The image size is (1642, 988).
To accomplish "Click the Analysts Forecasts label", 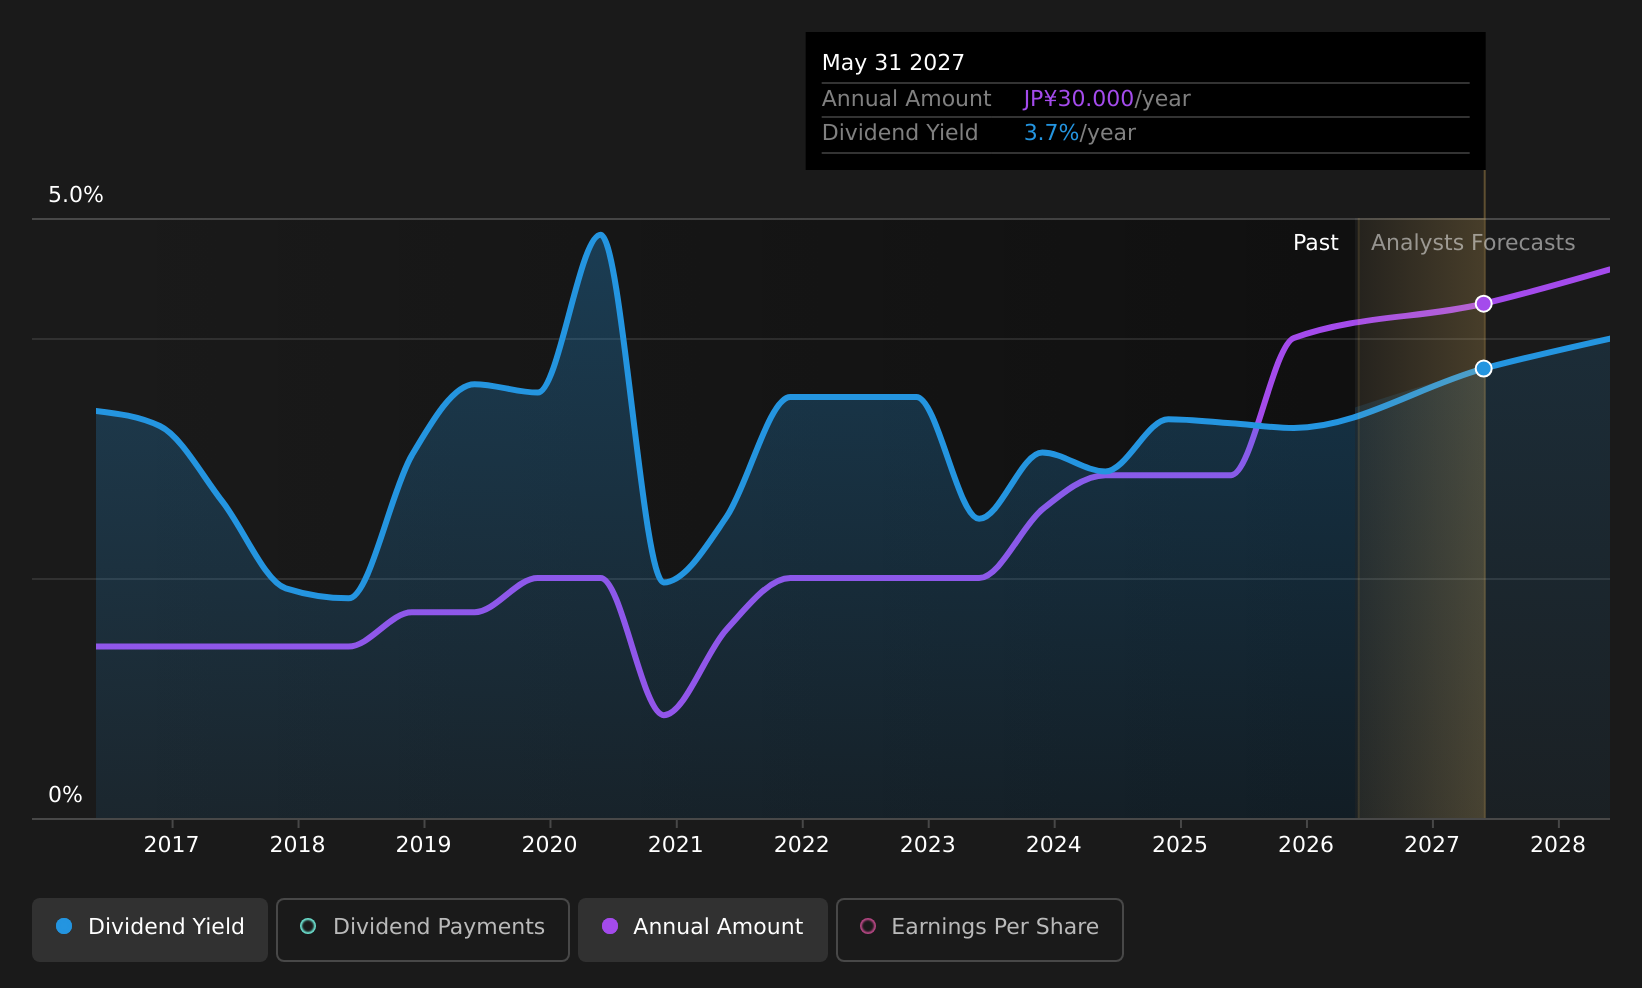I will pos(1473,243).
